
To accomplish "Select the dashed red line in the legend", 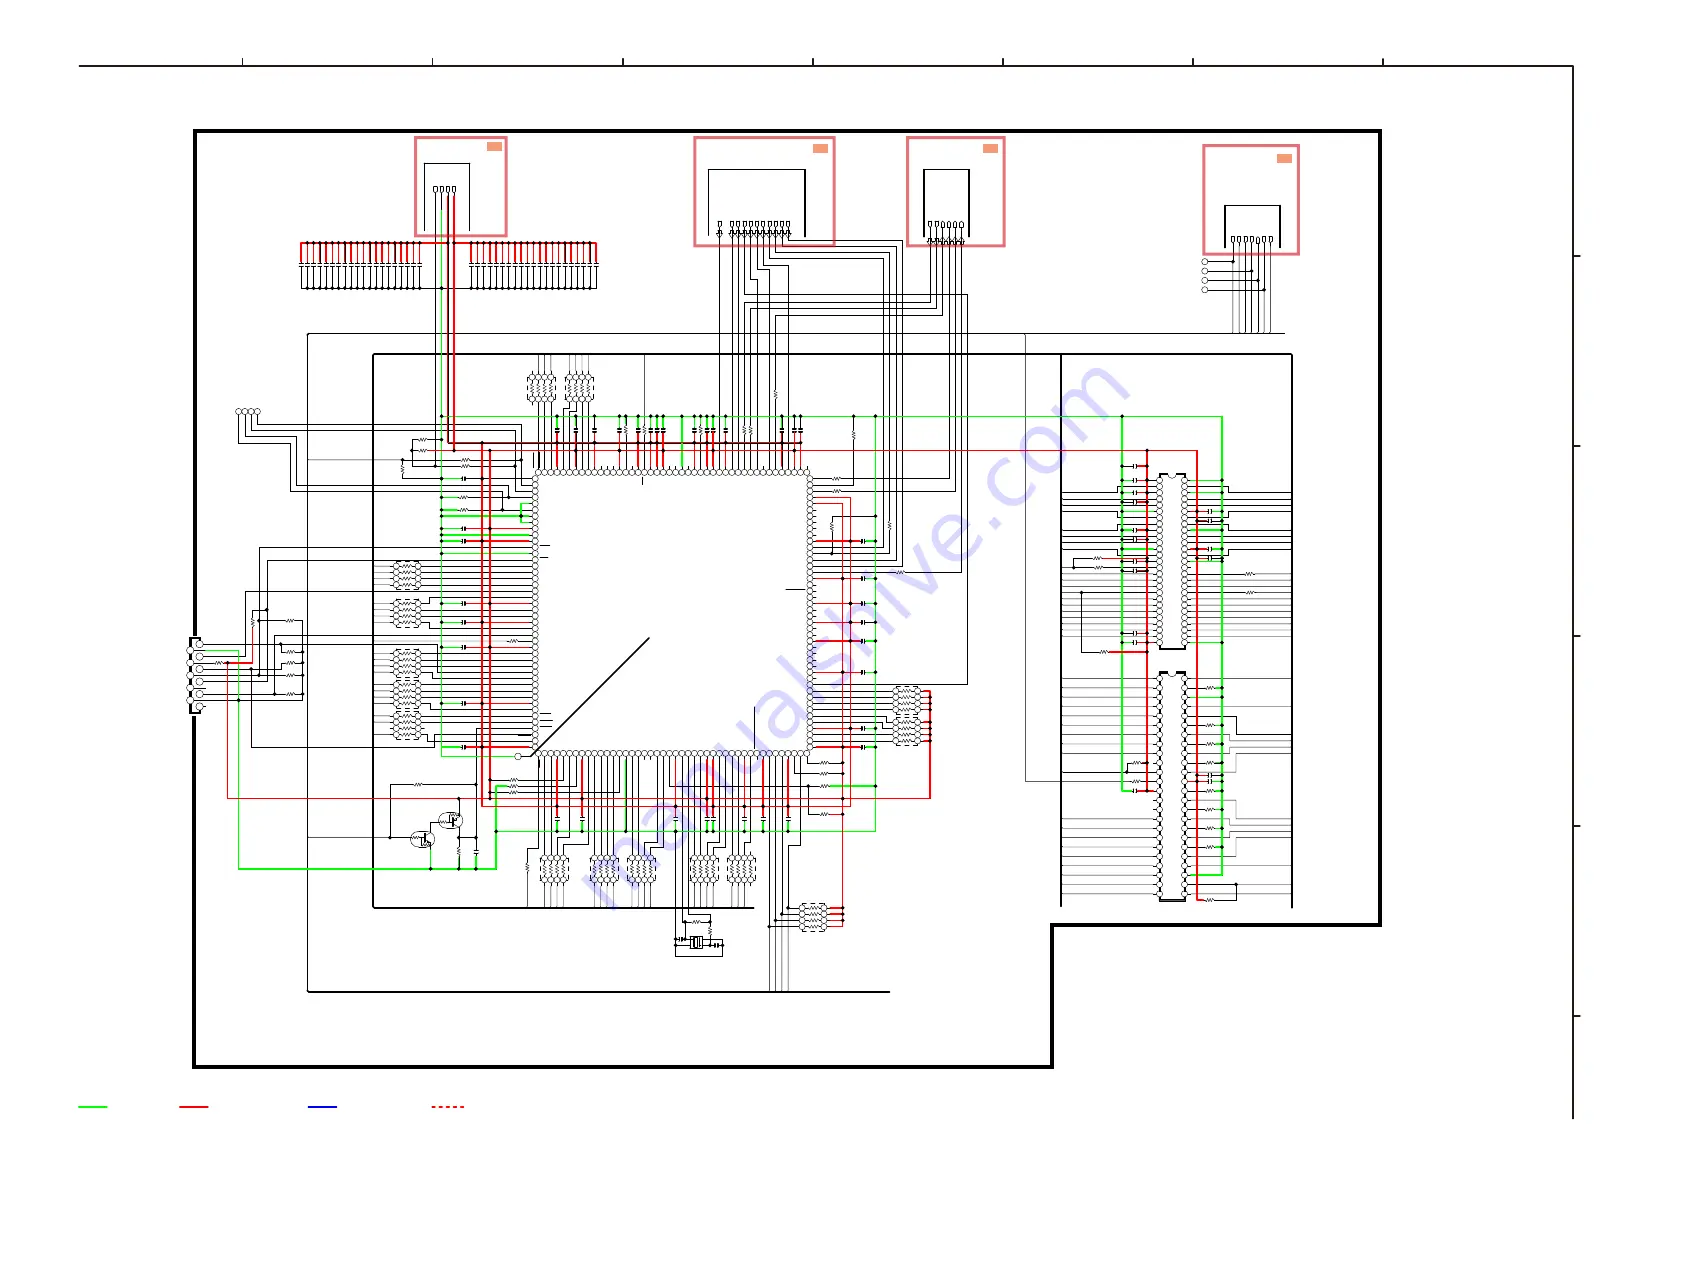I will (x=448, y=1107).
